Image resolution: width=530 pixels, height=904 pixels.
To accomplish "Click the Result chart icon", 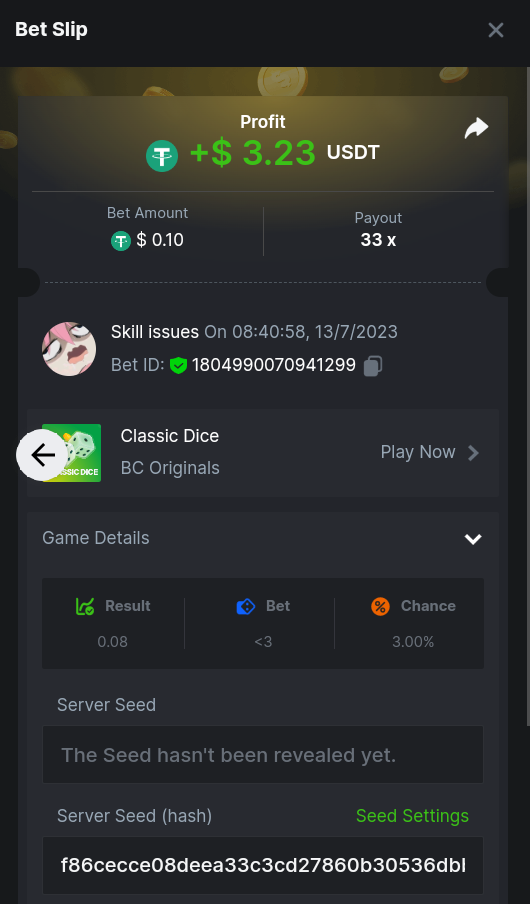I will 85,606.
